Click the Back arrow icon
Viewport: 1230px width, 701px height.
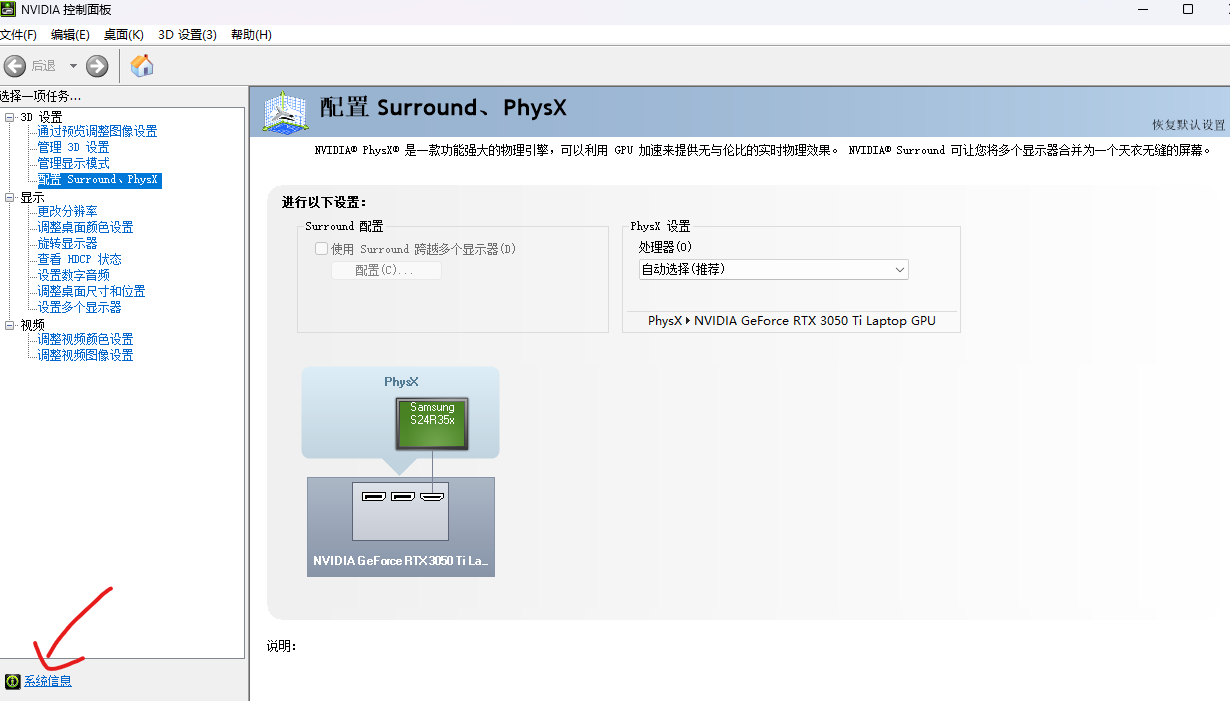coord(14,66)
